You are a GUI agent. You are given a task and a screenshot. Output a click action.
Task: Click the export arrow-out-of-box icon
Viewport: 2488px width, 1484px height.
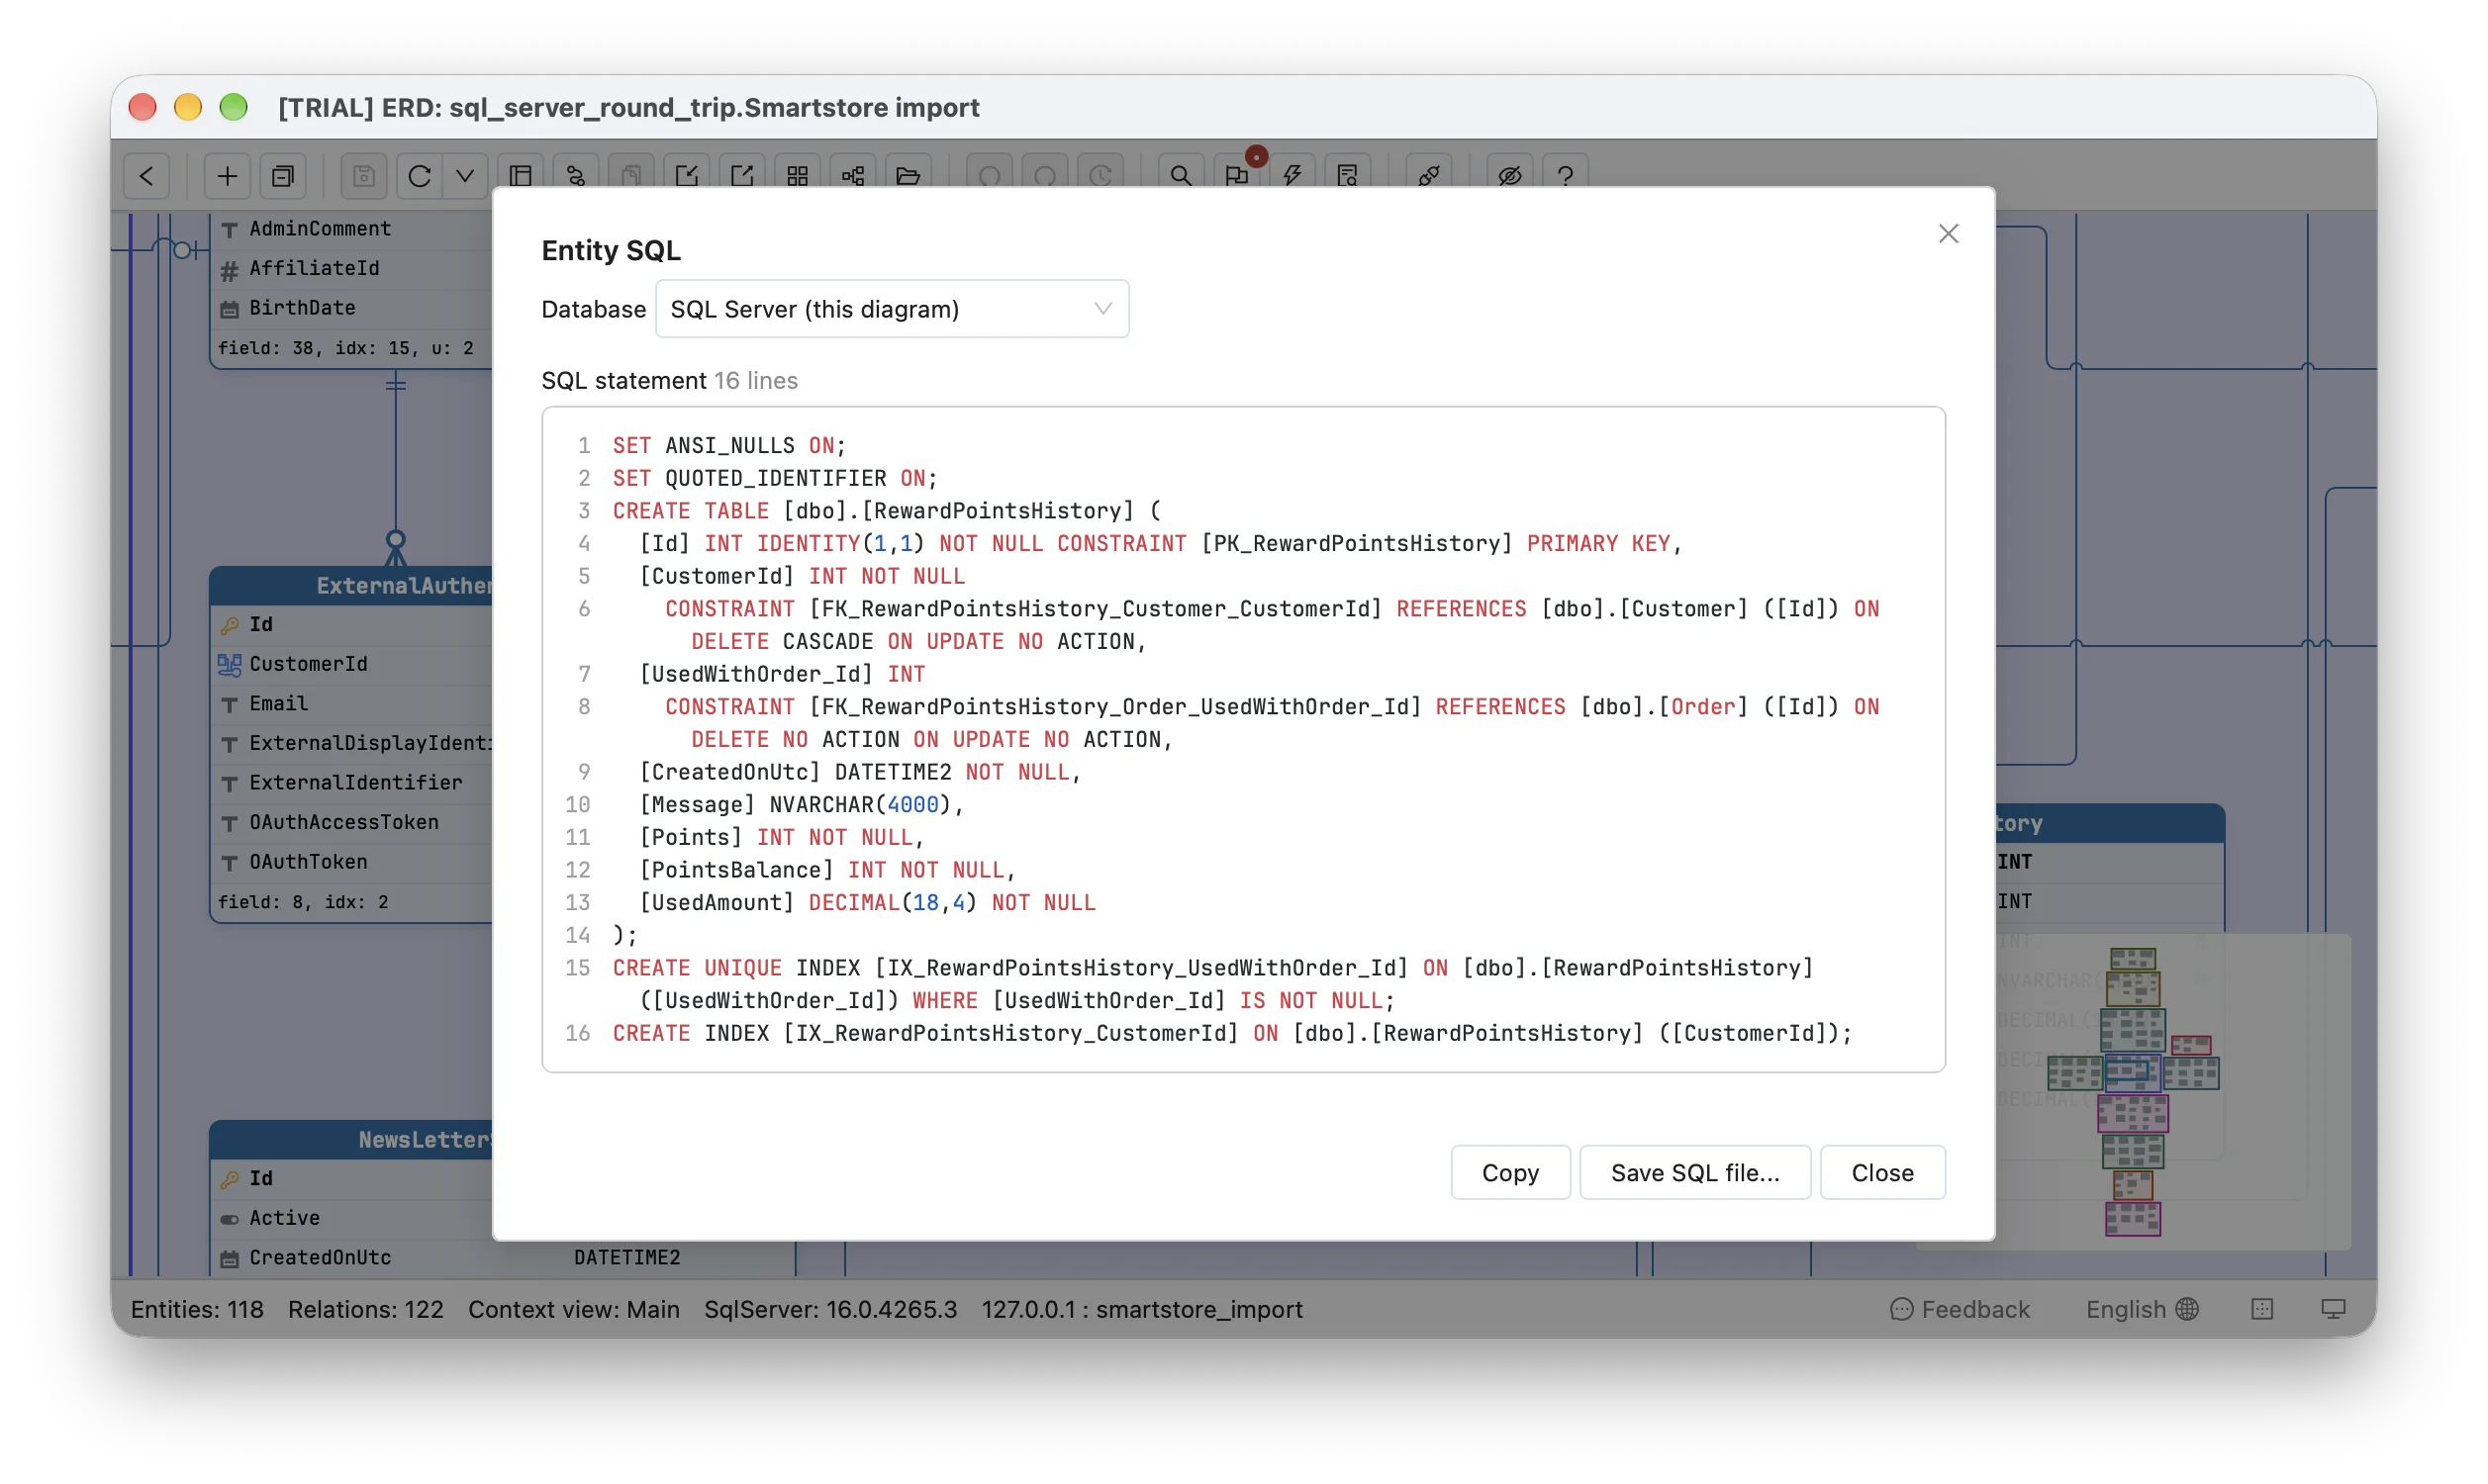(x=742, y=176)
